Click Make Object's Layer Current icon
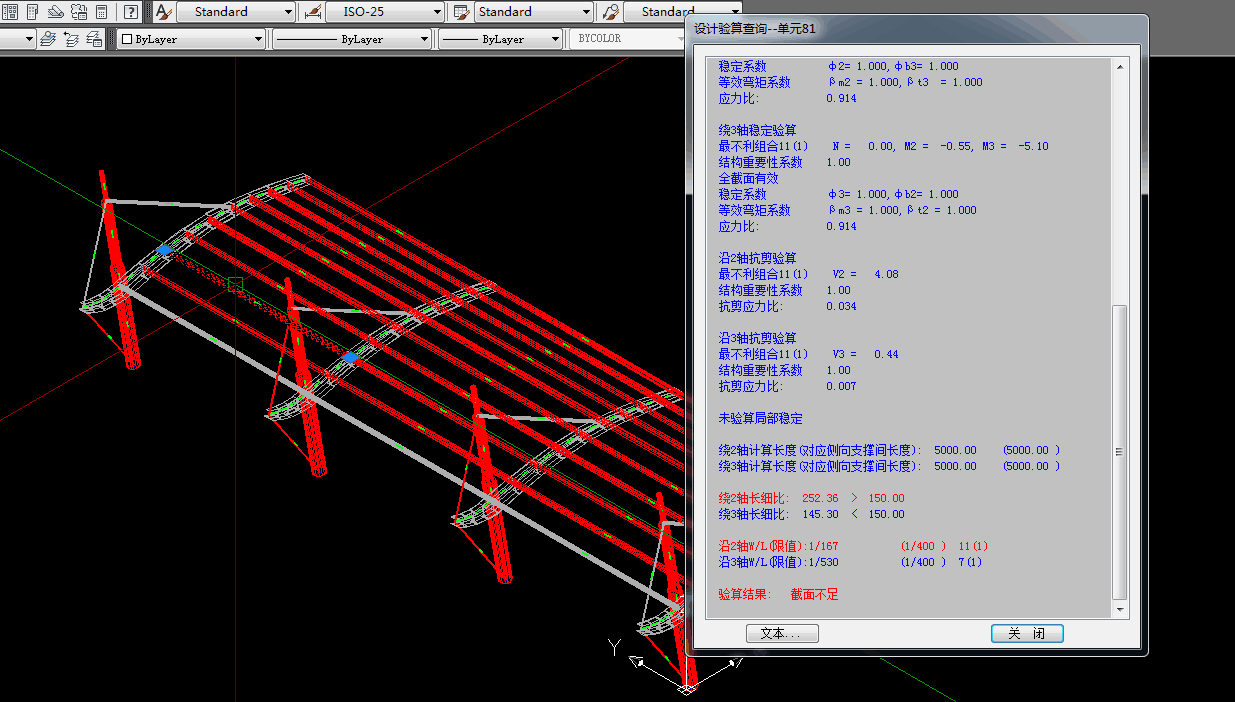This screenshot has width=1235, height=702. click(49, 39)
